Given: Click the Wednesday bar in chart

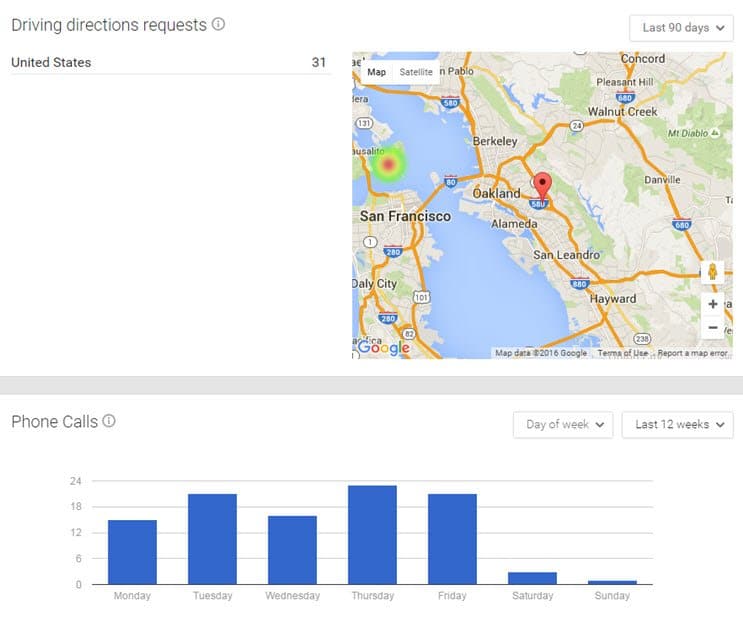Looking at the screenshot, I should (292, 550).
